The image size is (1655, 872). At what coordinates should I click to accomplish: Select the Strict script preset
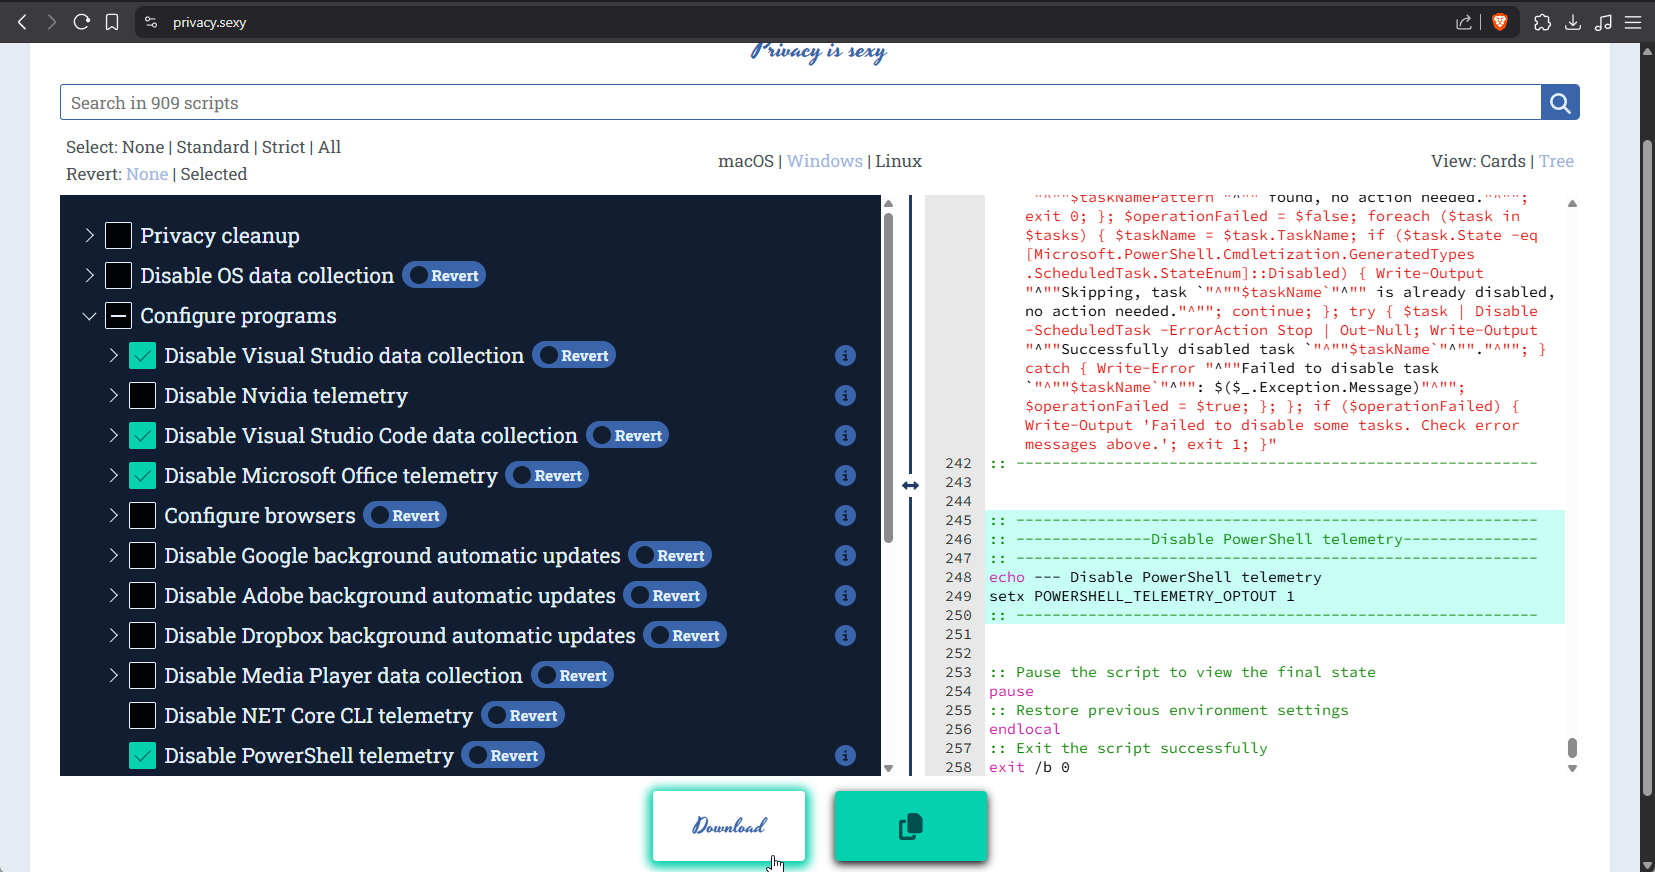click(284, 147)
